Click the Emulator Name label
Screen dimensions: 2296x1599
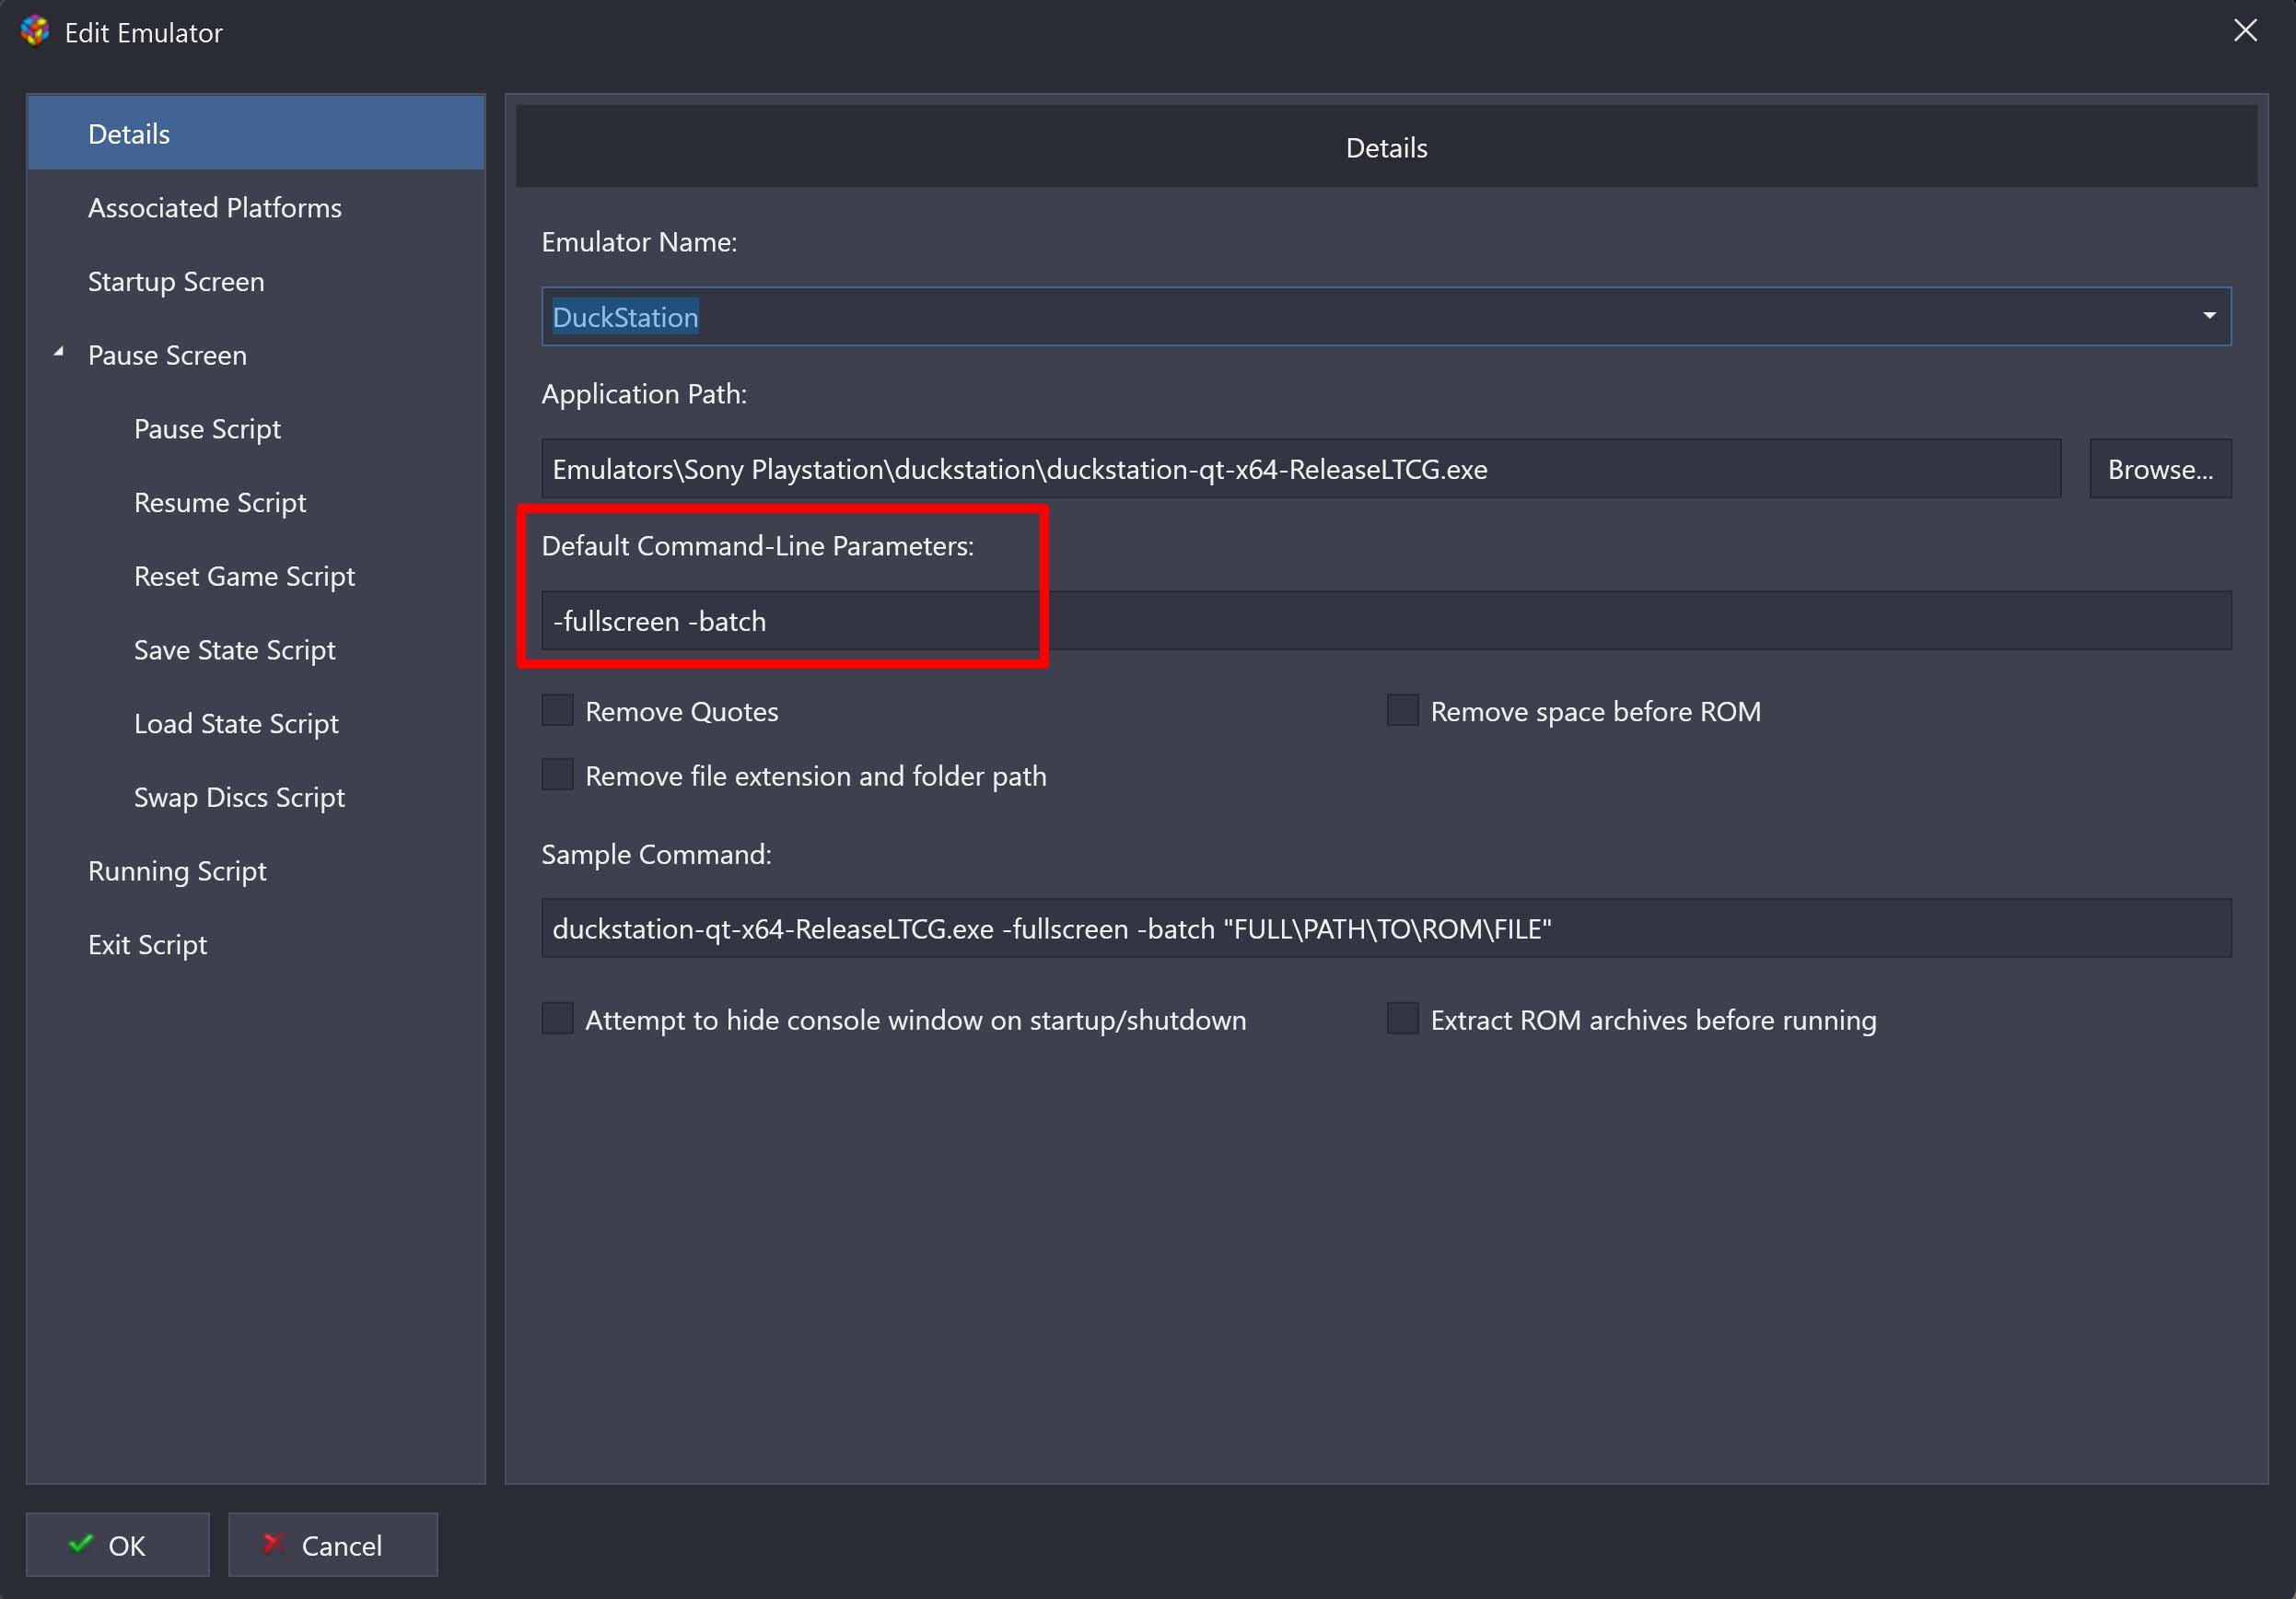click(x=639, y=242)
